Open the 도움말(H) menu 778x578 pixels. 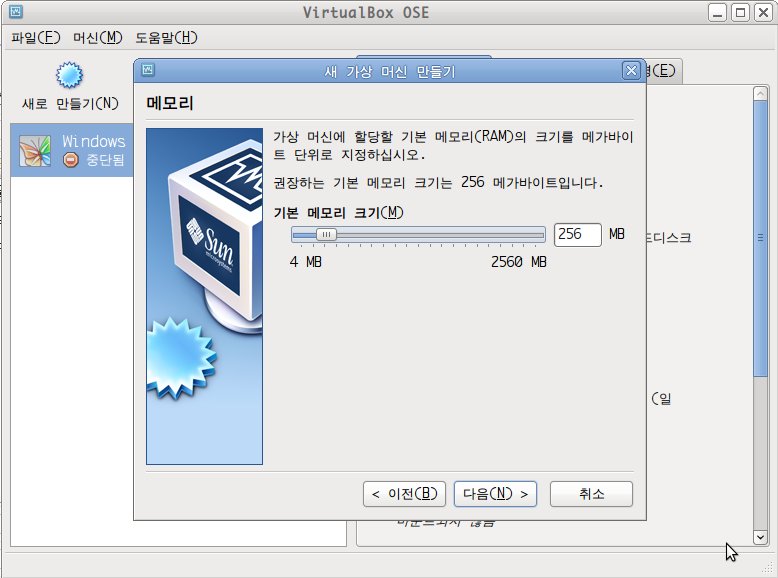[x=166, y=38]
